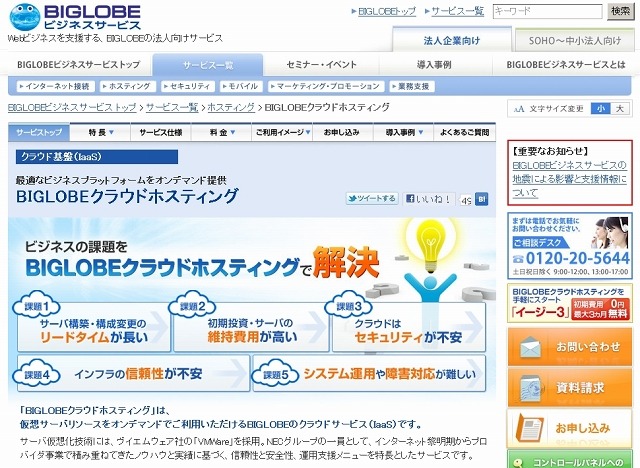Click the envelope icon on お問い合わせ banner
This screenshot has width=640, height=468.
coord(531,348)
